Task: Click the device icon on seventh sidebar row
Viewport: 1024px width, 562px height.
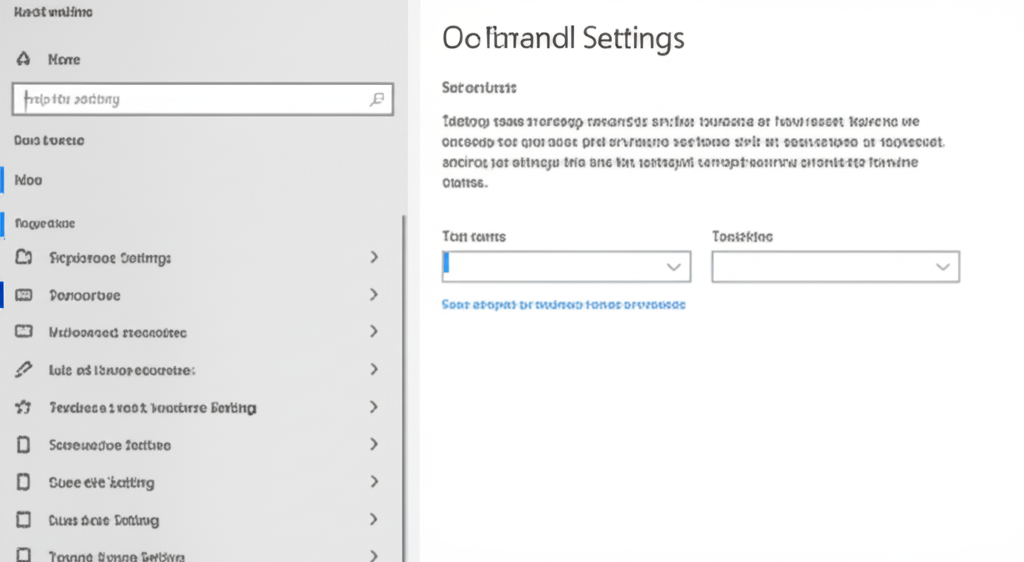Action: pos(24,482)
